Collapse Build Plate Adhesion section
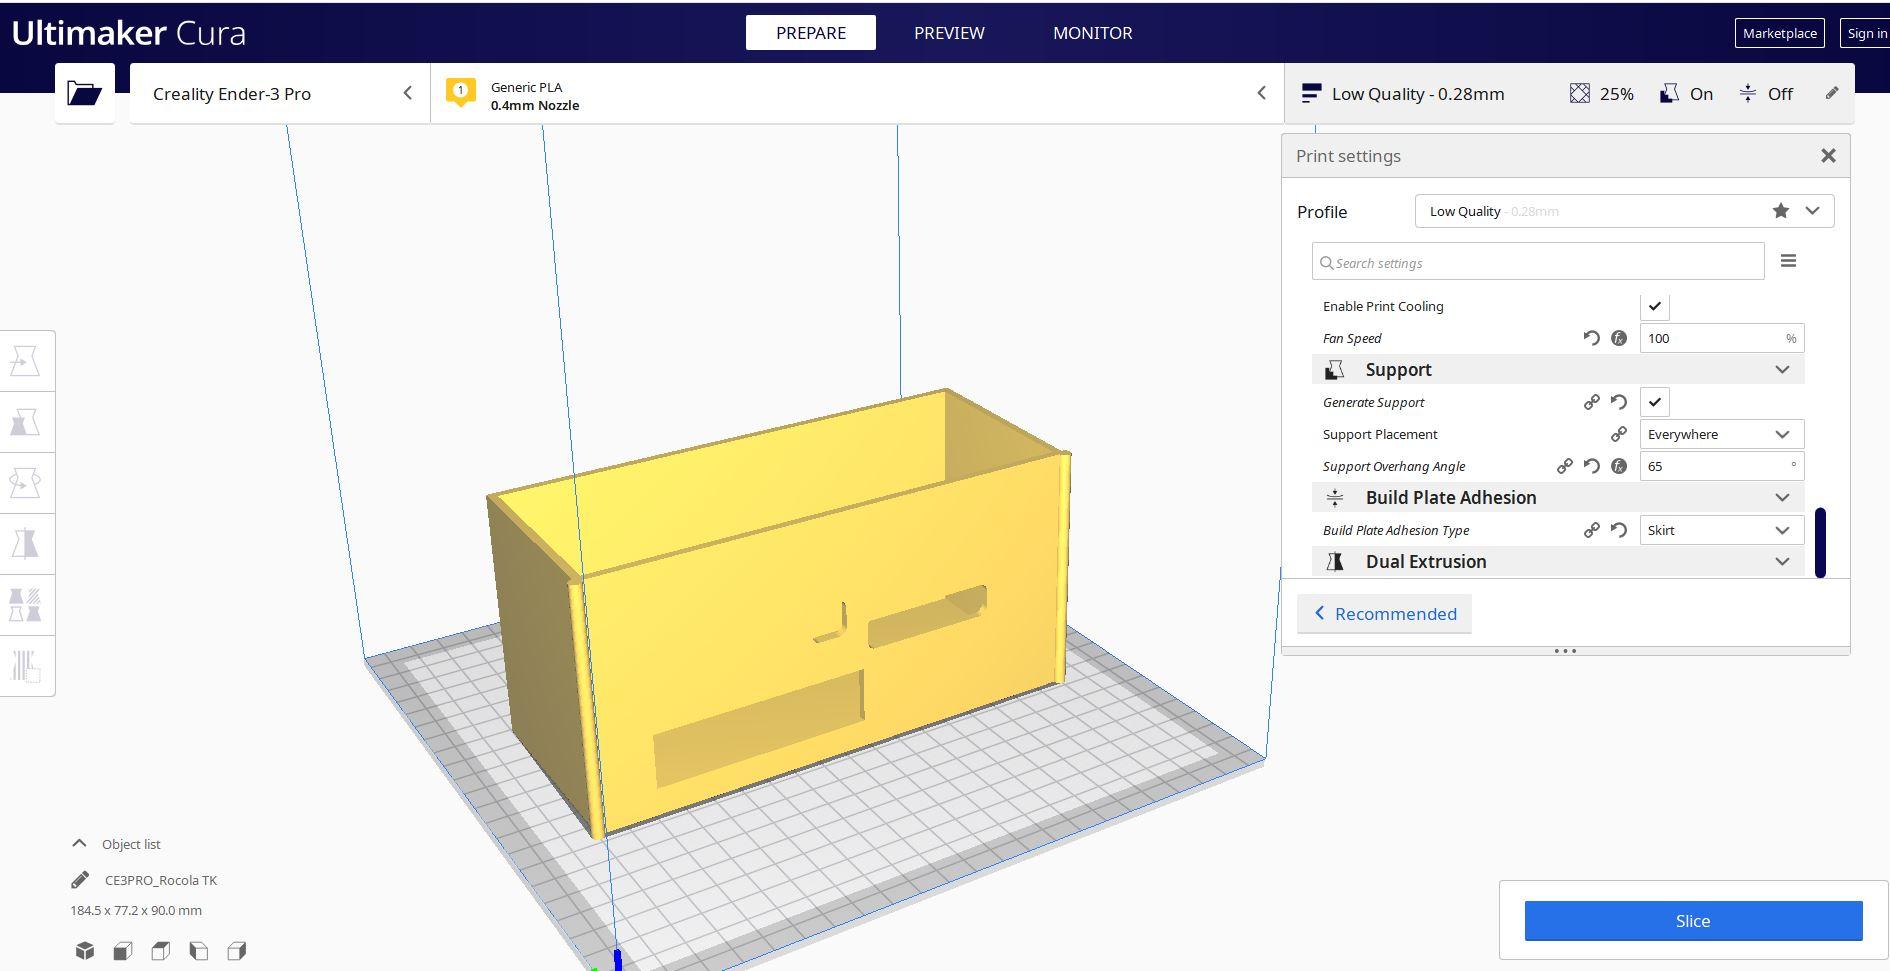1890x971 pixels. [x=1558, y=498]
